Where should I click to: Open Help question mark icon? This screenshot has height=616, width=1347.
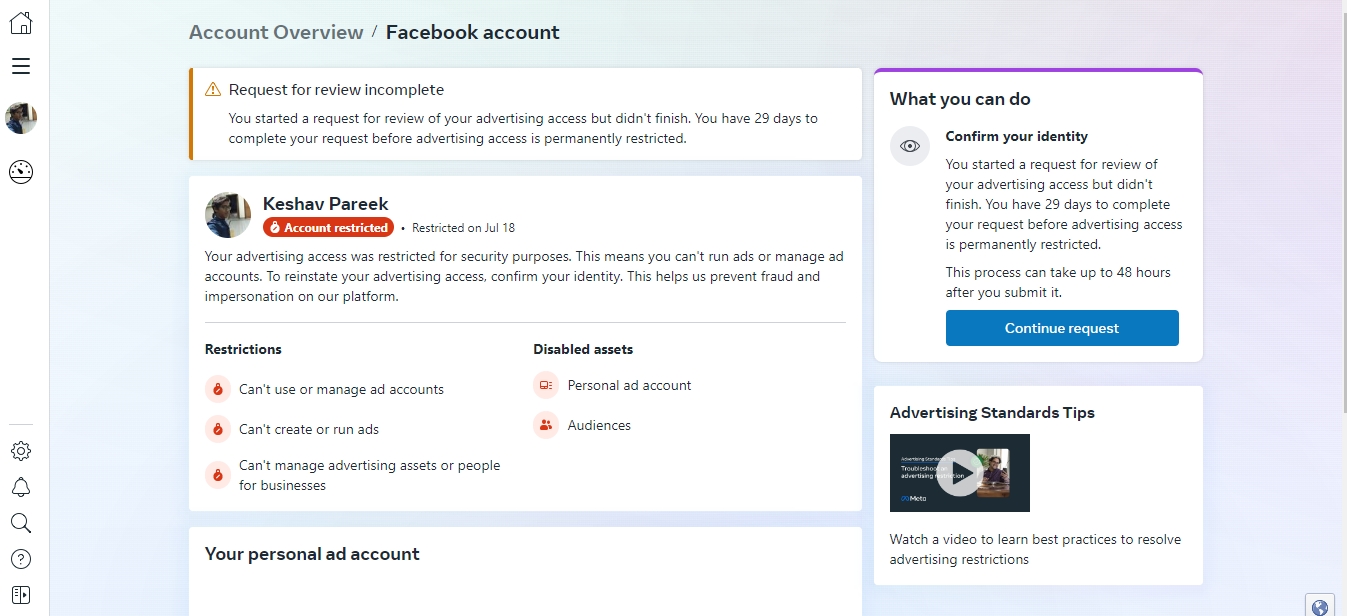21,559
